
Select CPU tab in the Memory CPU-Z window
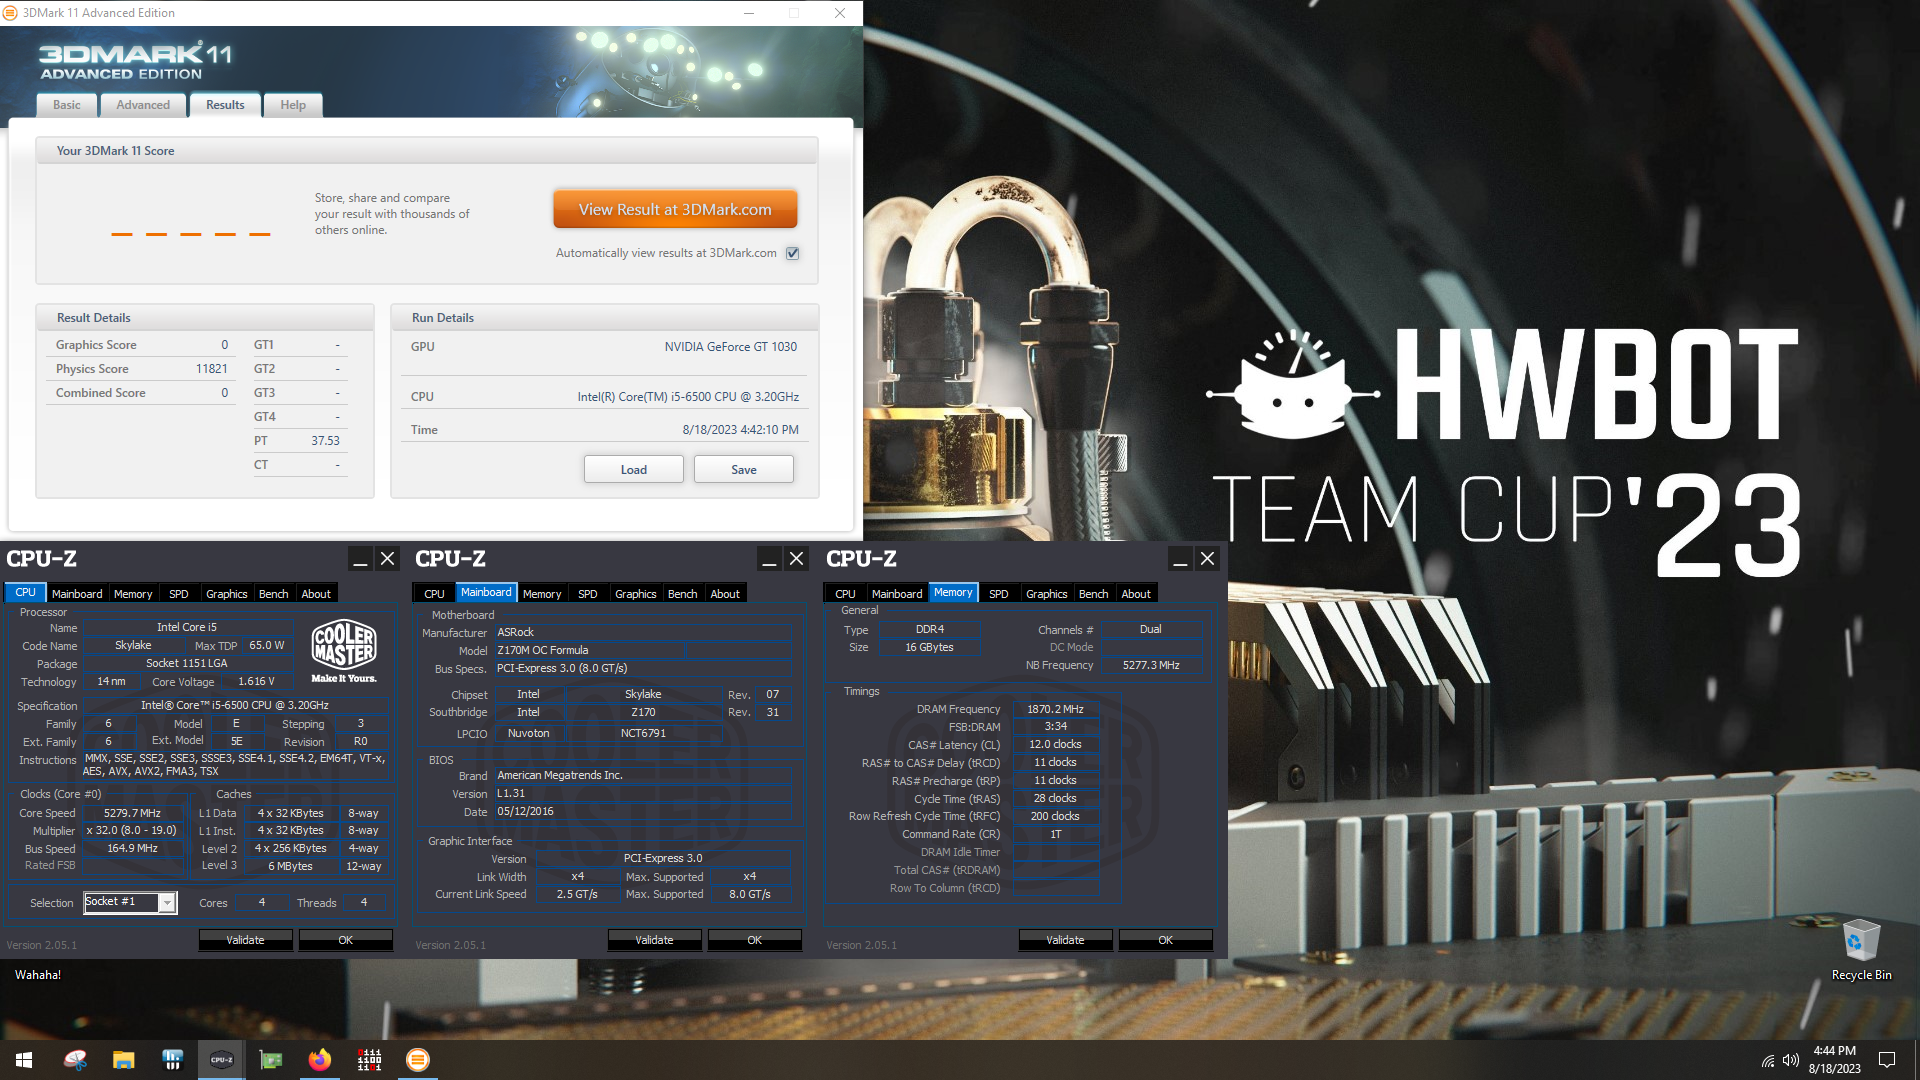(x=845, y=594)
